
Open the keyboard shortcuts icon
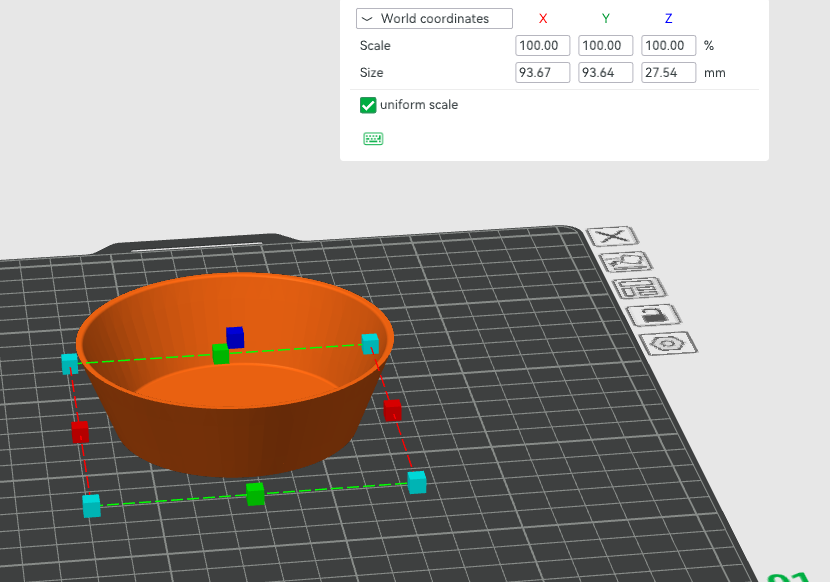click(x=373, y=139)
